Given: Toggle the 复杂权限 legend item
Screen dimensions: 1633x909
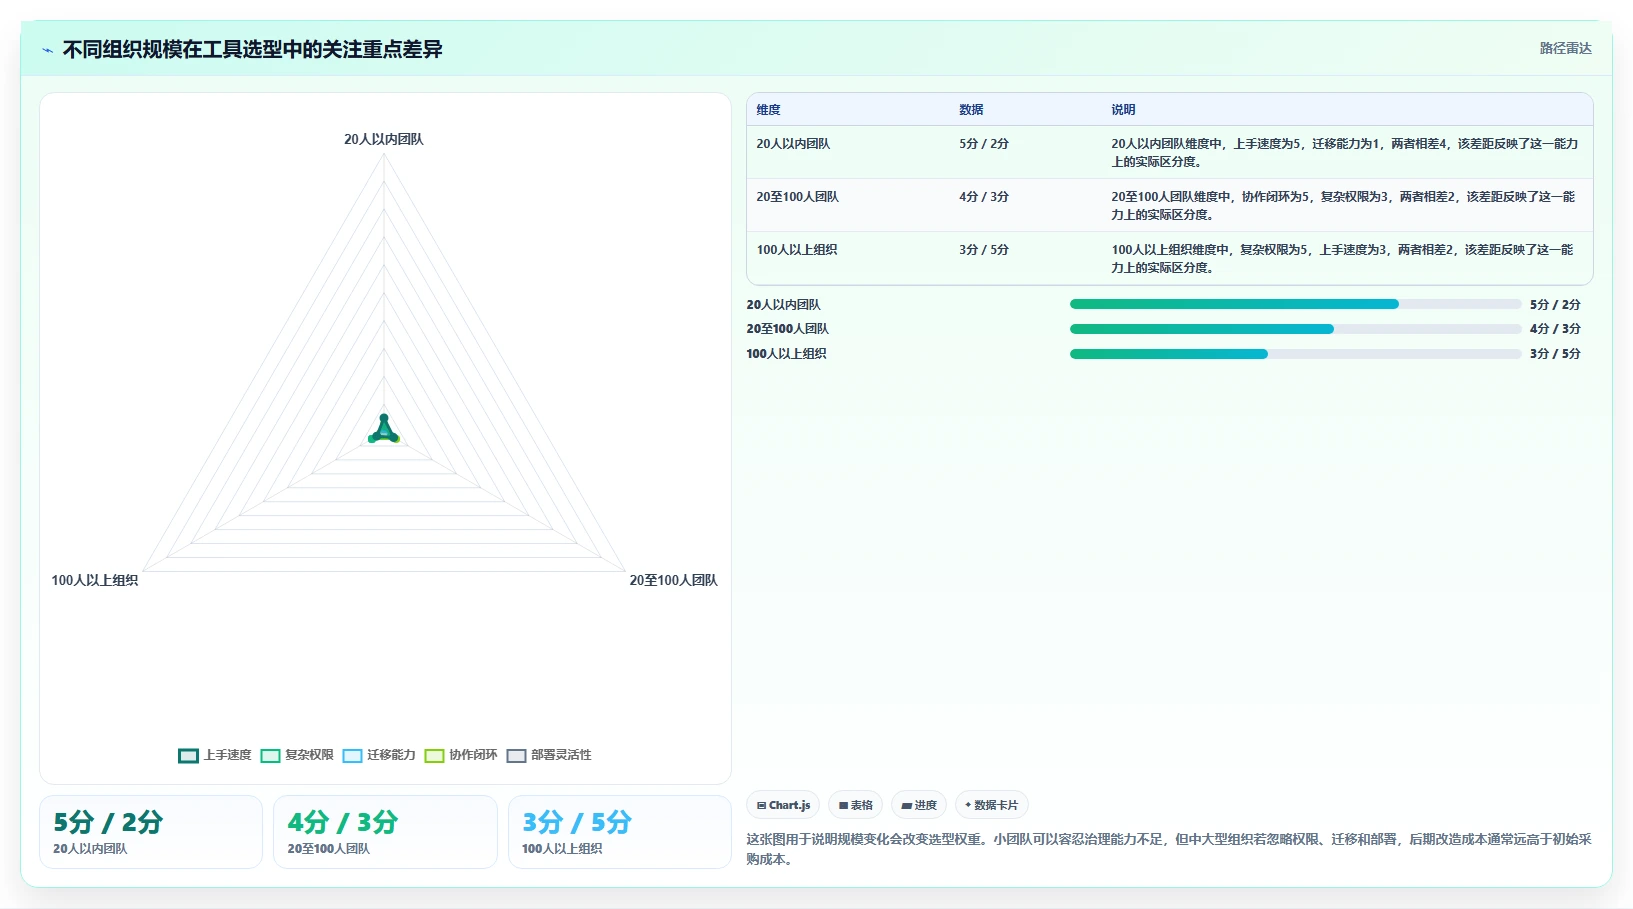Looking at the screenshot, I should 297,755.
